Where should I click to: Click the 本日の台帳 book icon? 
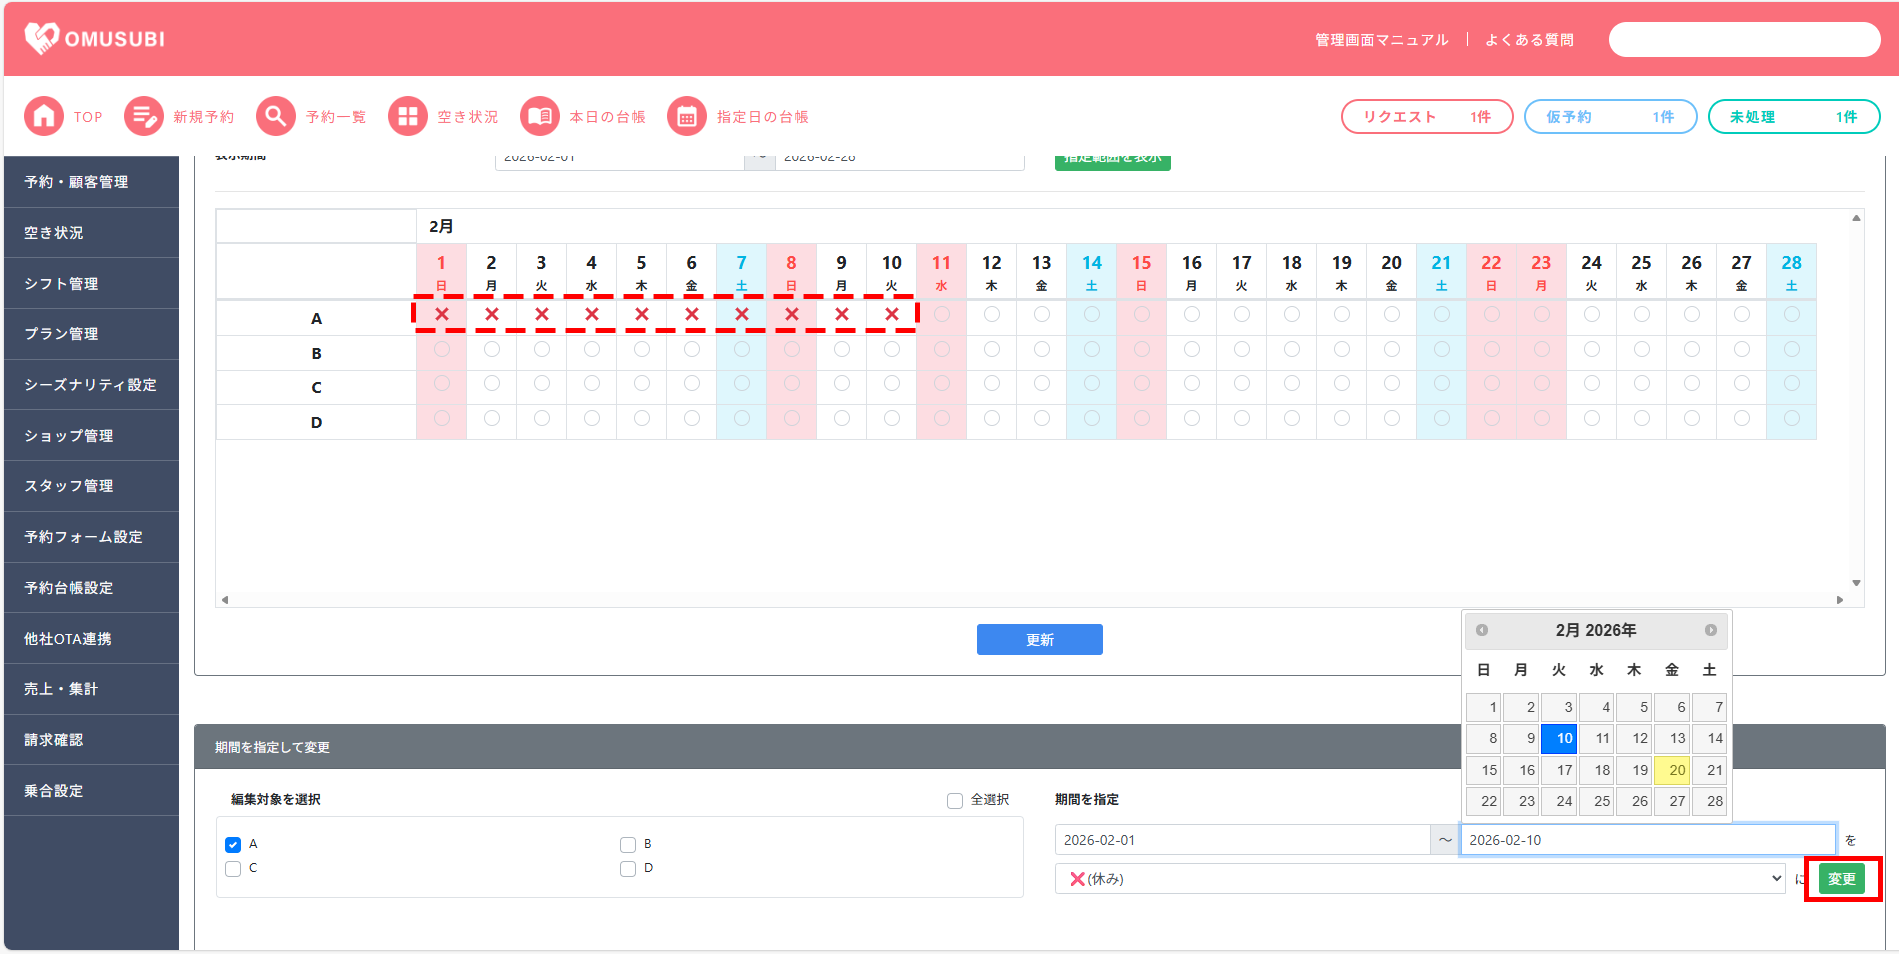pyautogui.click(x=539, y=117)
